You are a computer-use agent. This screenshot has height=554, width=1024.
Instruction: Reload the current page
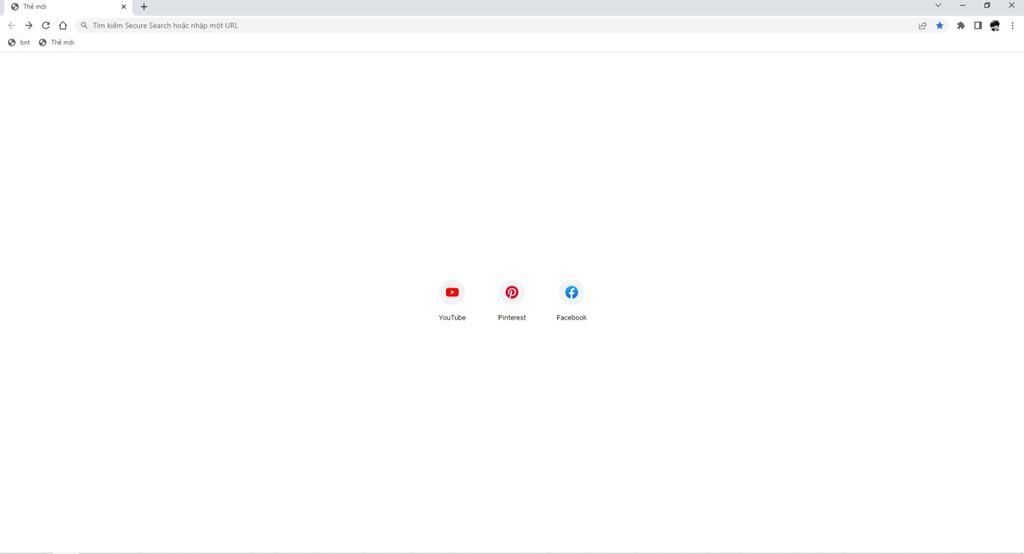coord(46,25)
